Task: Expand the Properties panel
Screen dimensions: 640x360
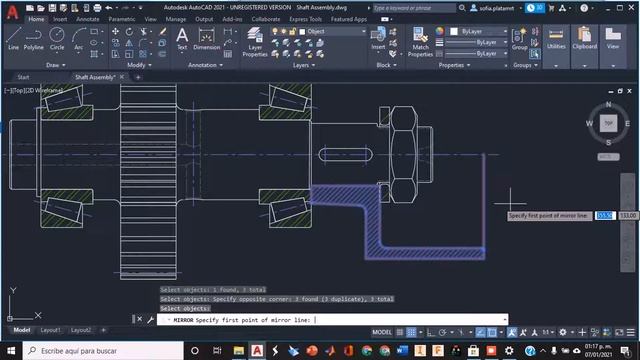Action: [x=454, y=65]
